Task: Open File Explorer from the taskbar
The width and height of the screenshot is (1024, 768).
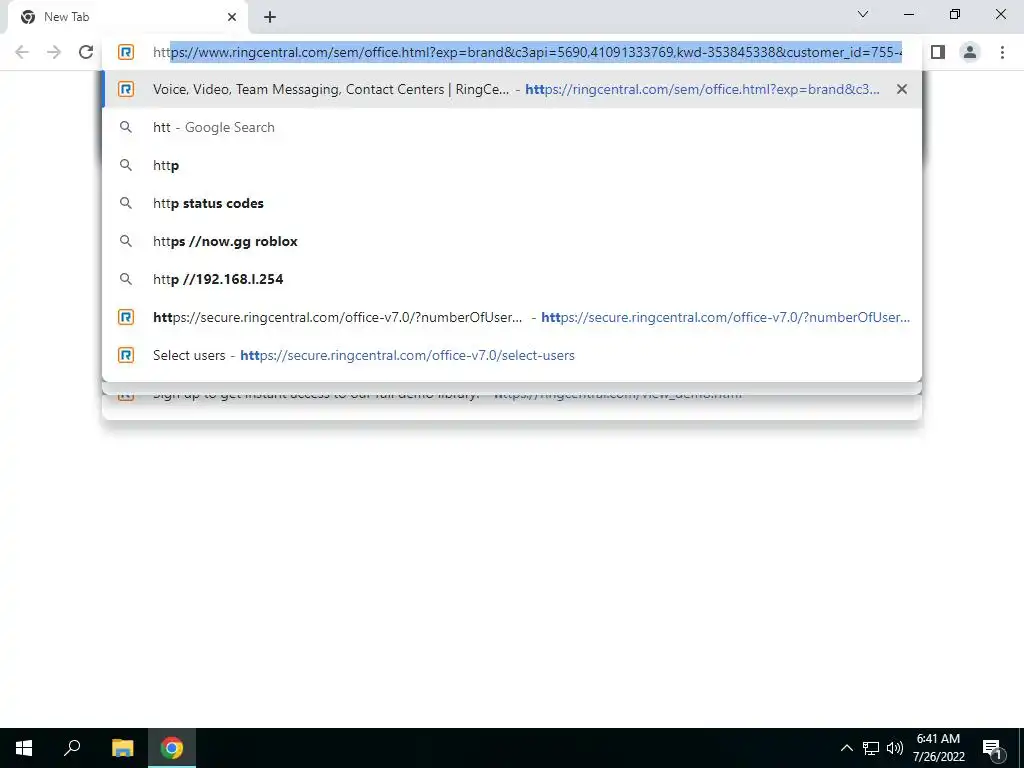Action: pos(122,748)
